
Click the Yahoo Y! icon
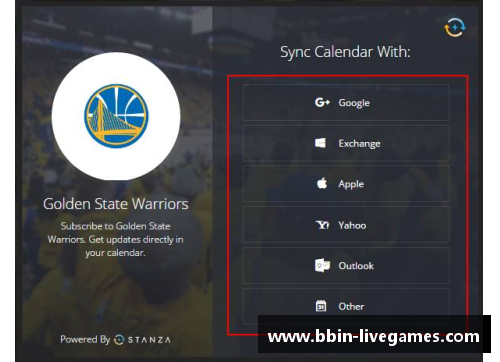[322, 225]
